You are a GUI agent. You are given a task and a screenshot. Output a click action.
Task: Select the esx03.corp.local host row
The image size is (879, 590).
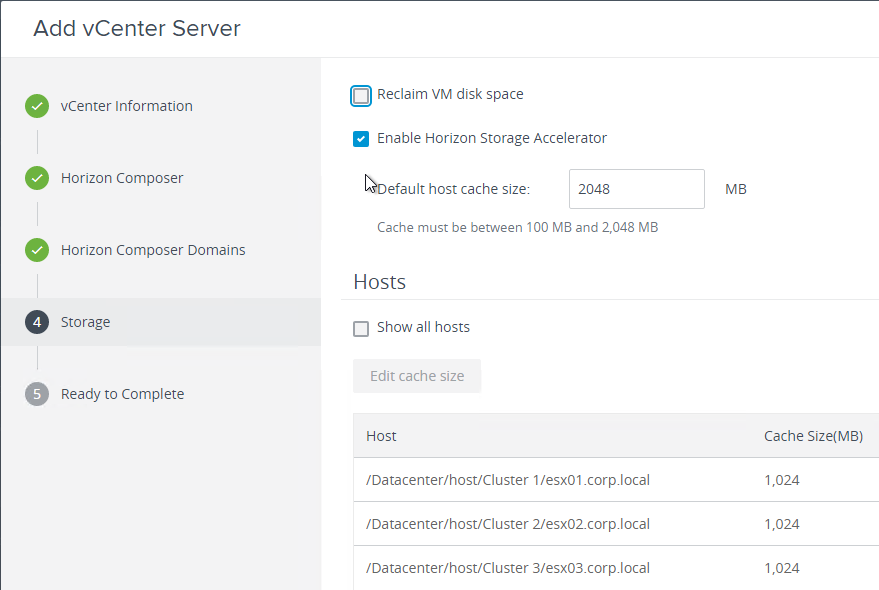pos(616,568)
